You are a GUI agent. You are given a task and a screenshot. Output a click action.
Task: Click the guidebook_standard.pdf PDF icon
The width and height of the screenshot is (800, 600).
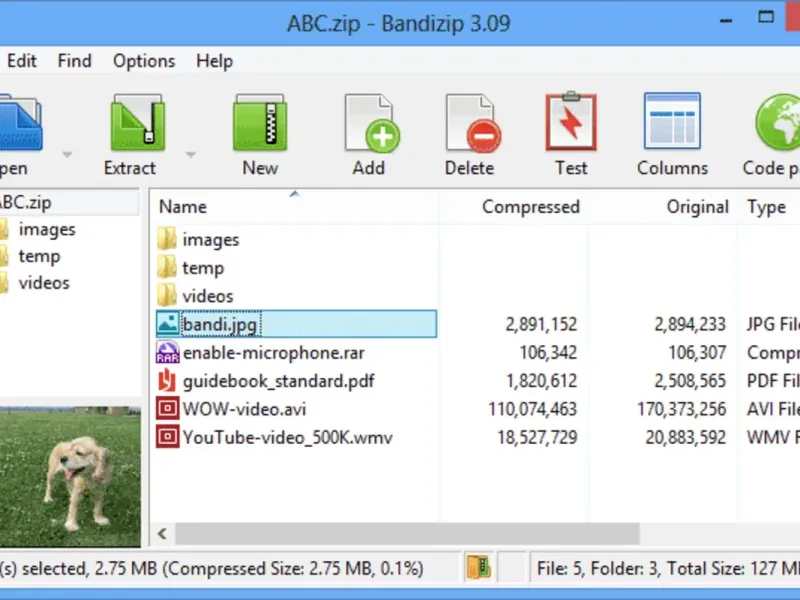(167, 381)
